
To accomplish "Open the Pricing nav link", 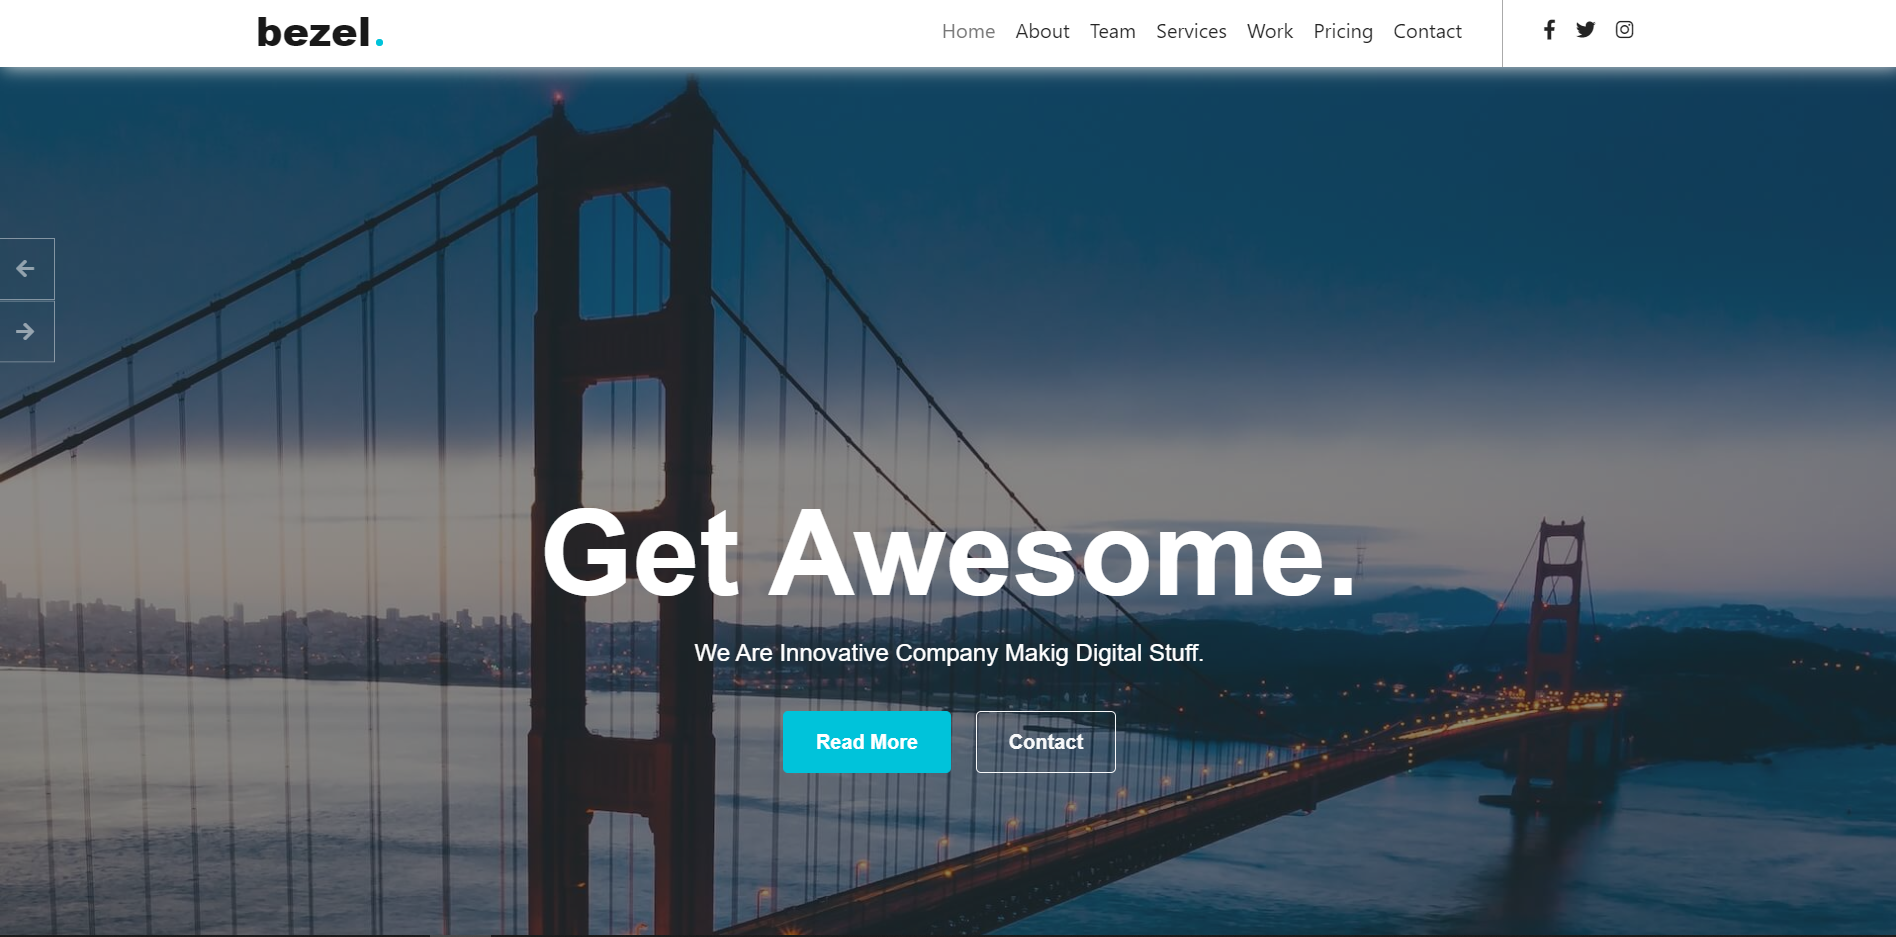I will click(x=1343, y=32).
